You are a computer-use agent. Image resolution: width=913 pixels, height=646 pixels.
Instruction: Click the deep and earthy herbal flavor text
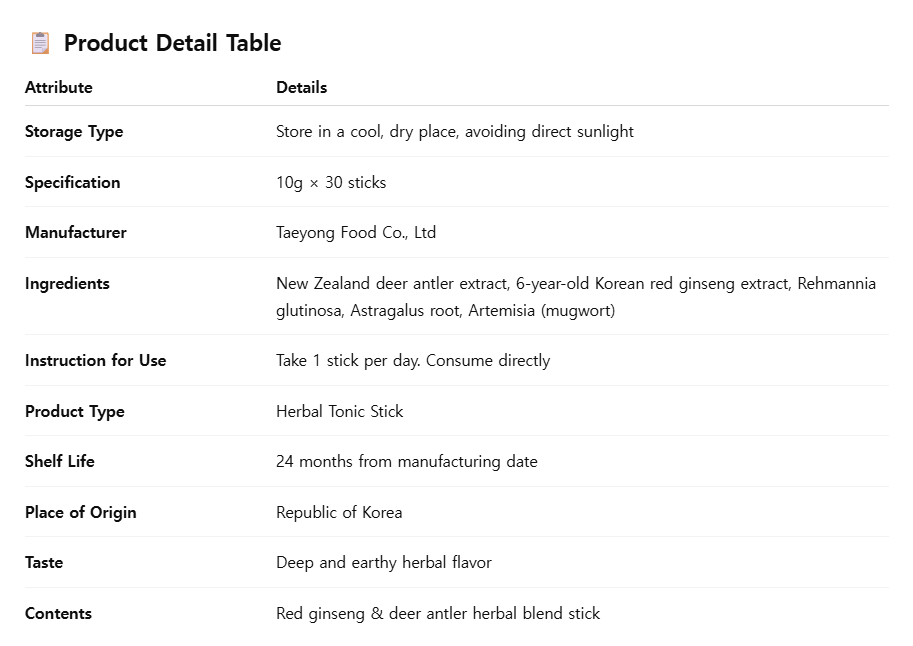[x=383, y=562]
